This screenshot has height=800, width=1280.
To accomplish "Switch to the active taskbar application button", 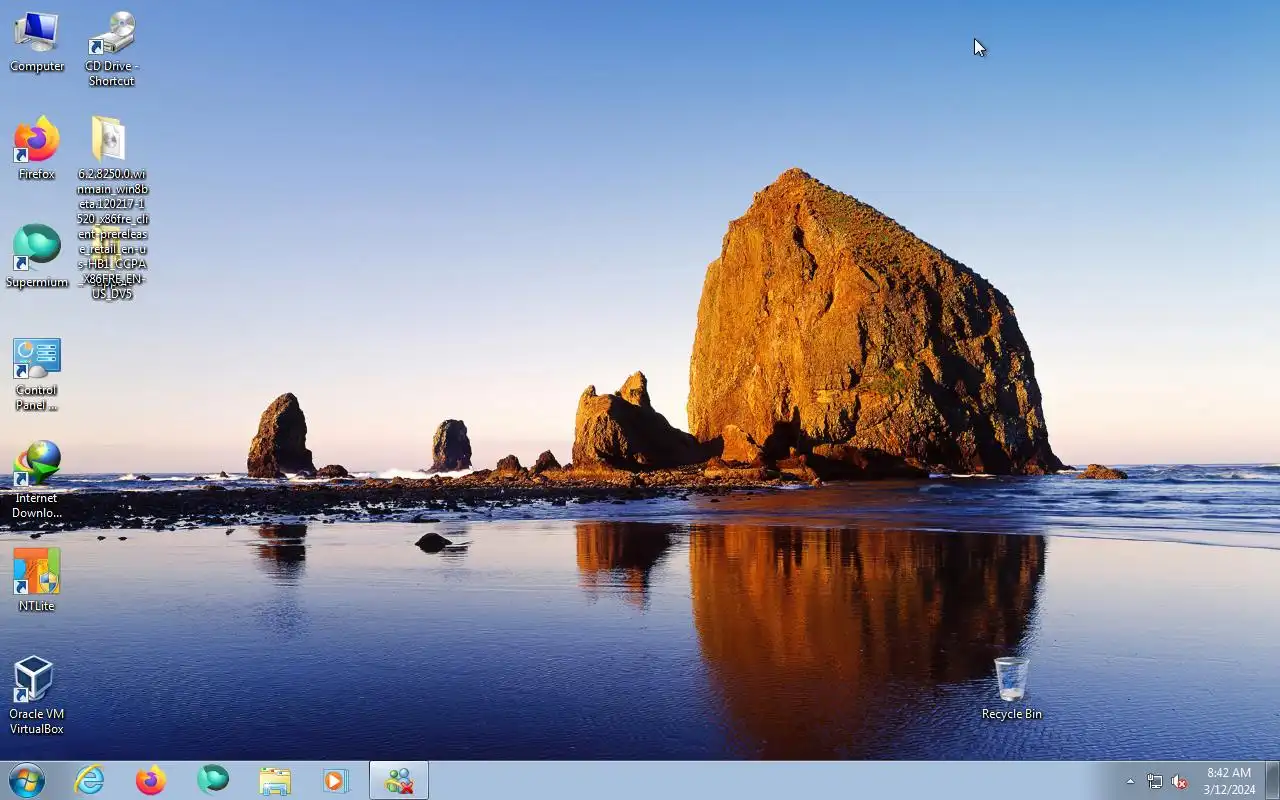I will point(399,780).
